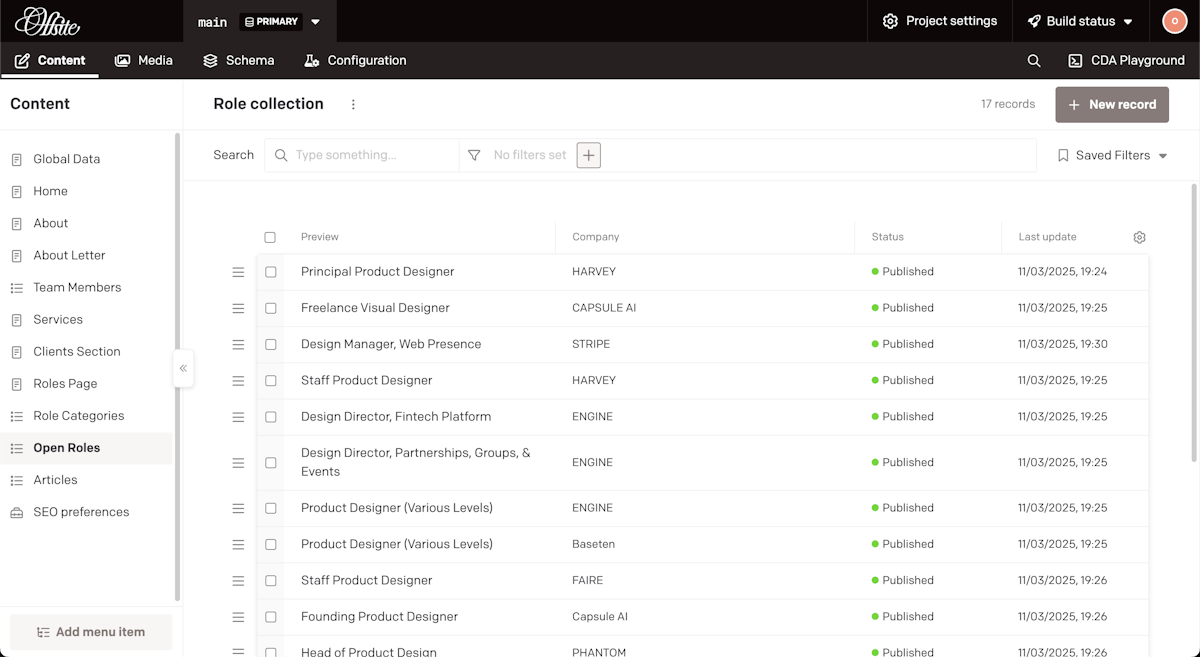
Task: Create a New record
Action: click(1111, 105)
